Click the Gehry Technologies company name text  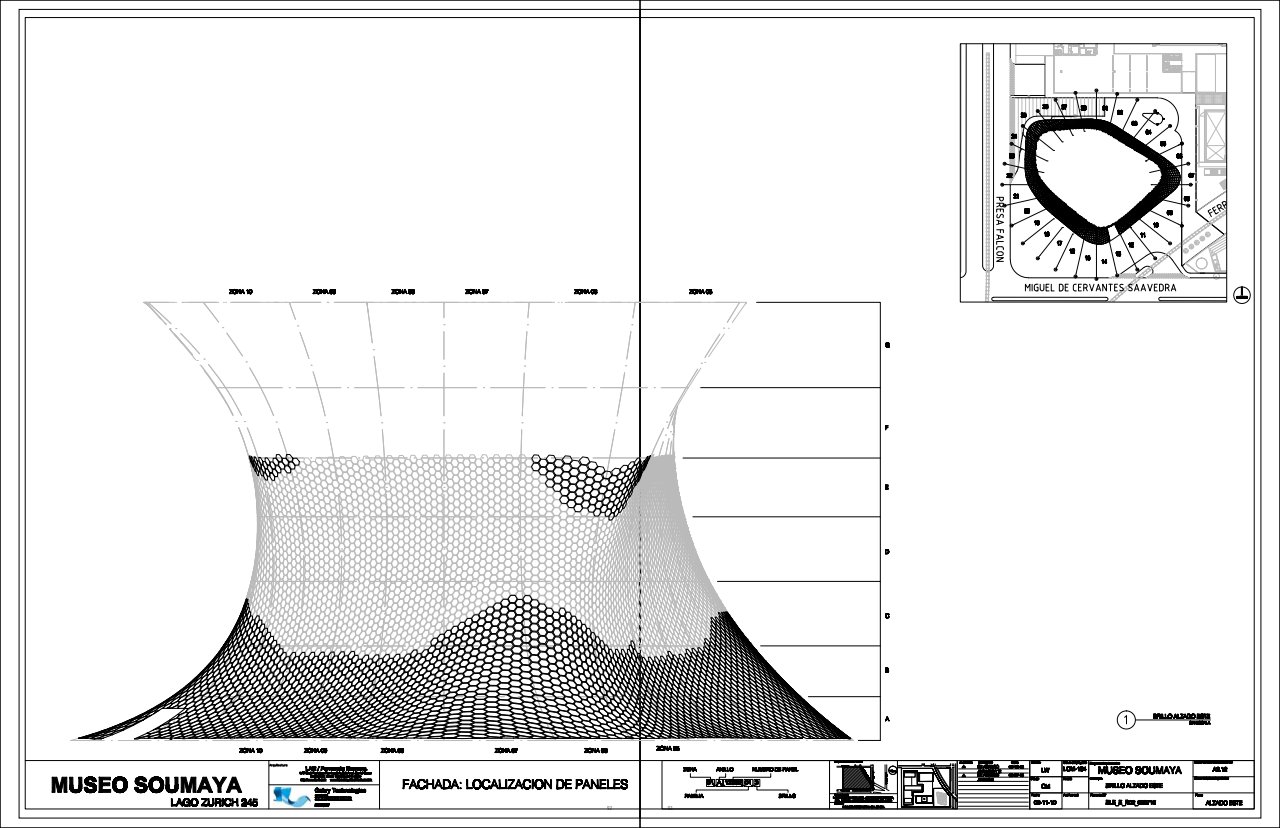tap(342, 788)
